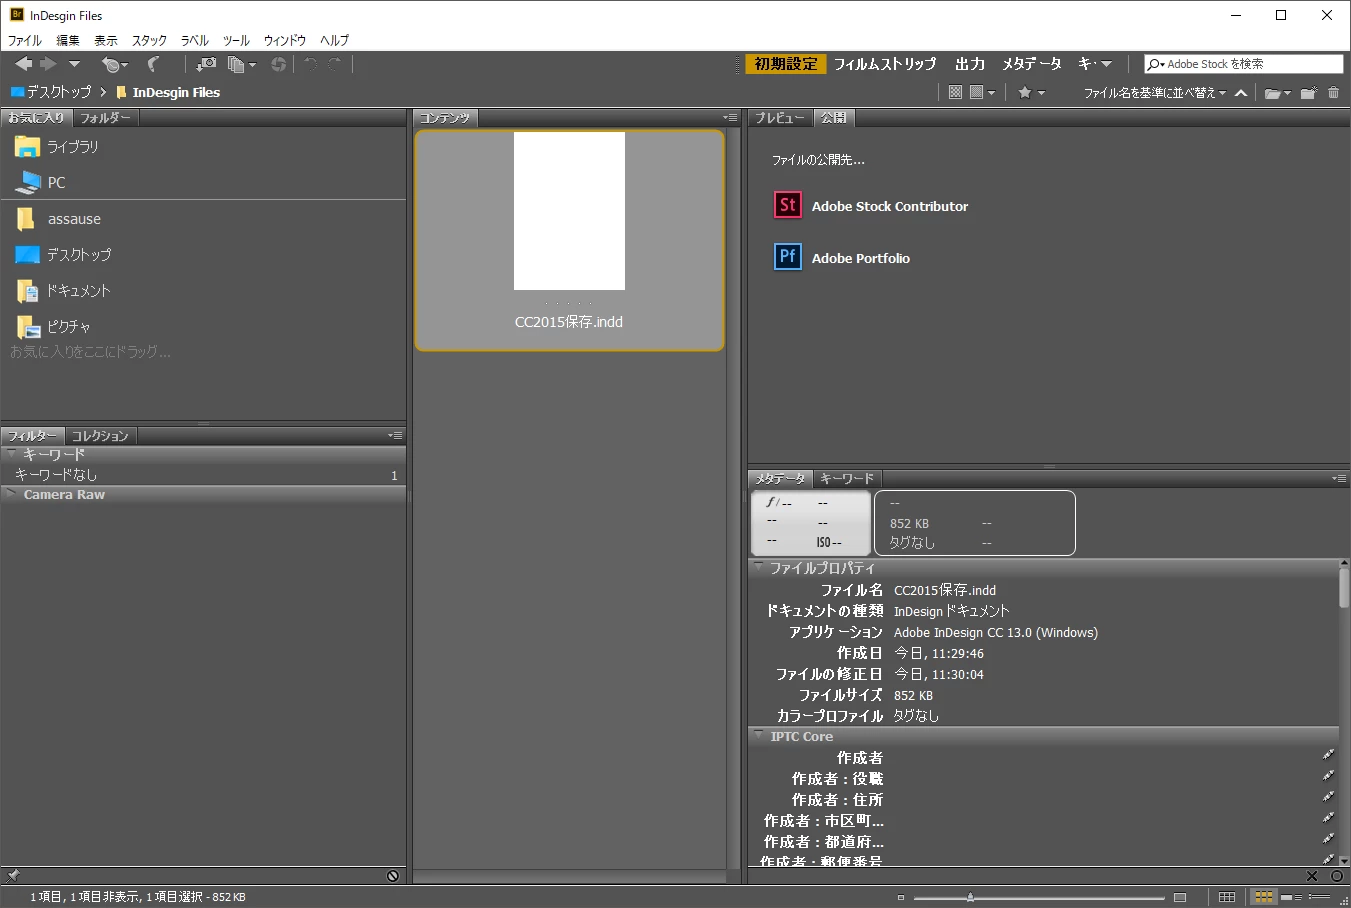Viewport: 1351px width, 908px height.
Task: Open the workspace switcher dropdown arrow
Action: coord(1106,64)
